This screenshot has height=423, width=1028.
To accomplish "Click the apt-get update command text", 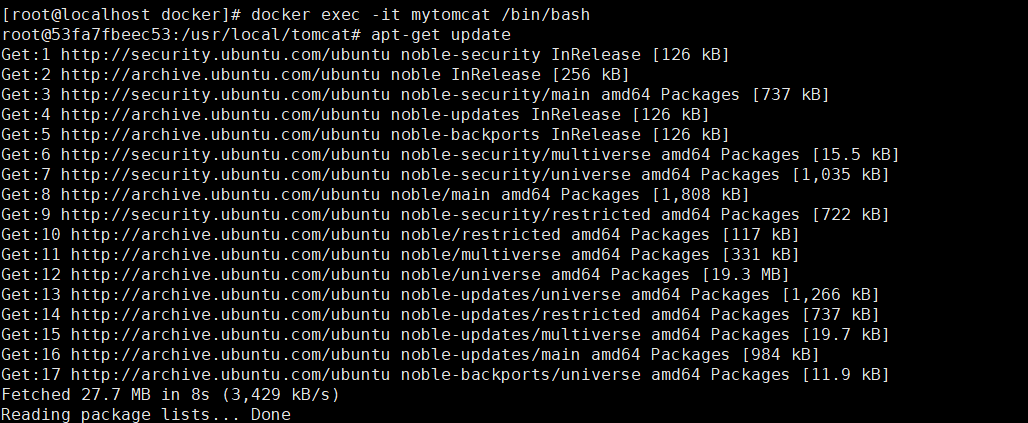I will pos(441,35).
